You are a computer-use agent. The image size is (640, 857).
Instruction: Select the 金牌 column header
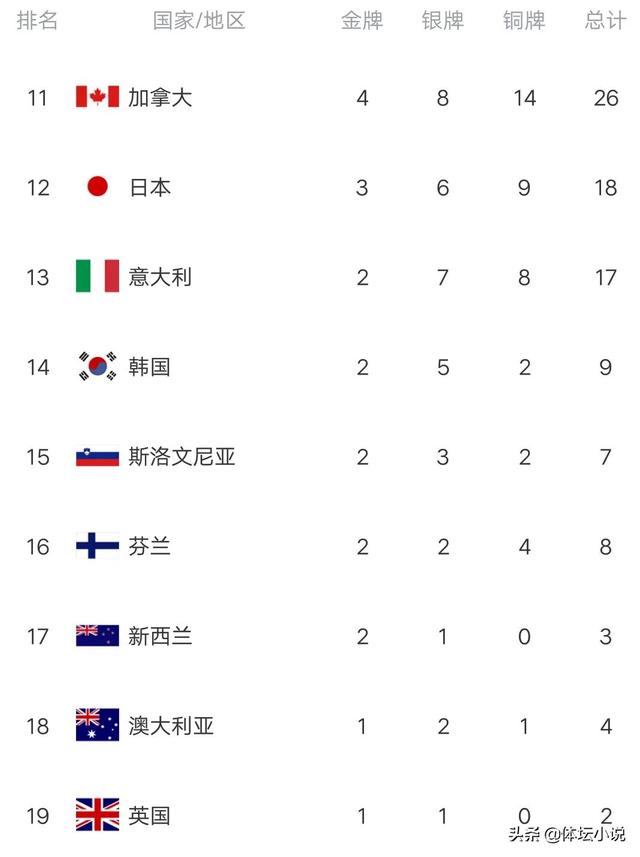[x=362, y=20]
